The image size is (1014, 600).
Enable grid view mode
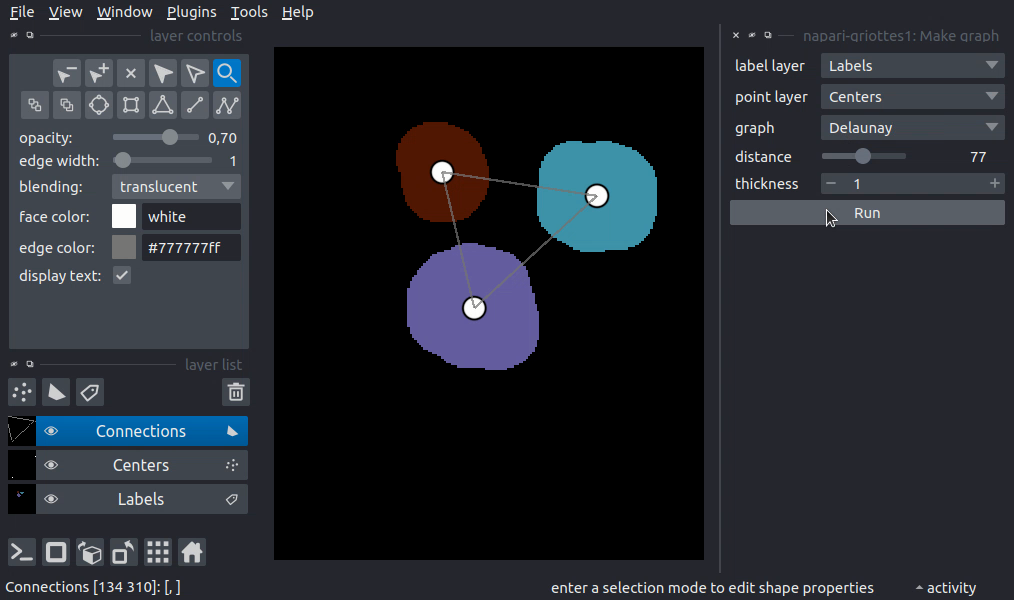(x=157, y=552)
